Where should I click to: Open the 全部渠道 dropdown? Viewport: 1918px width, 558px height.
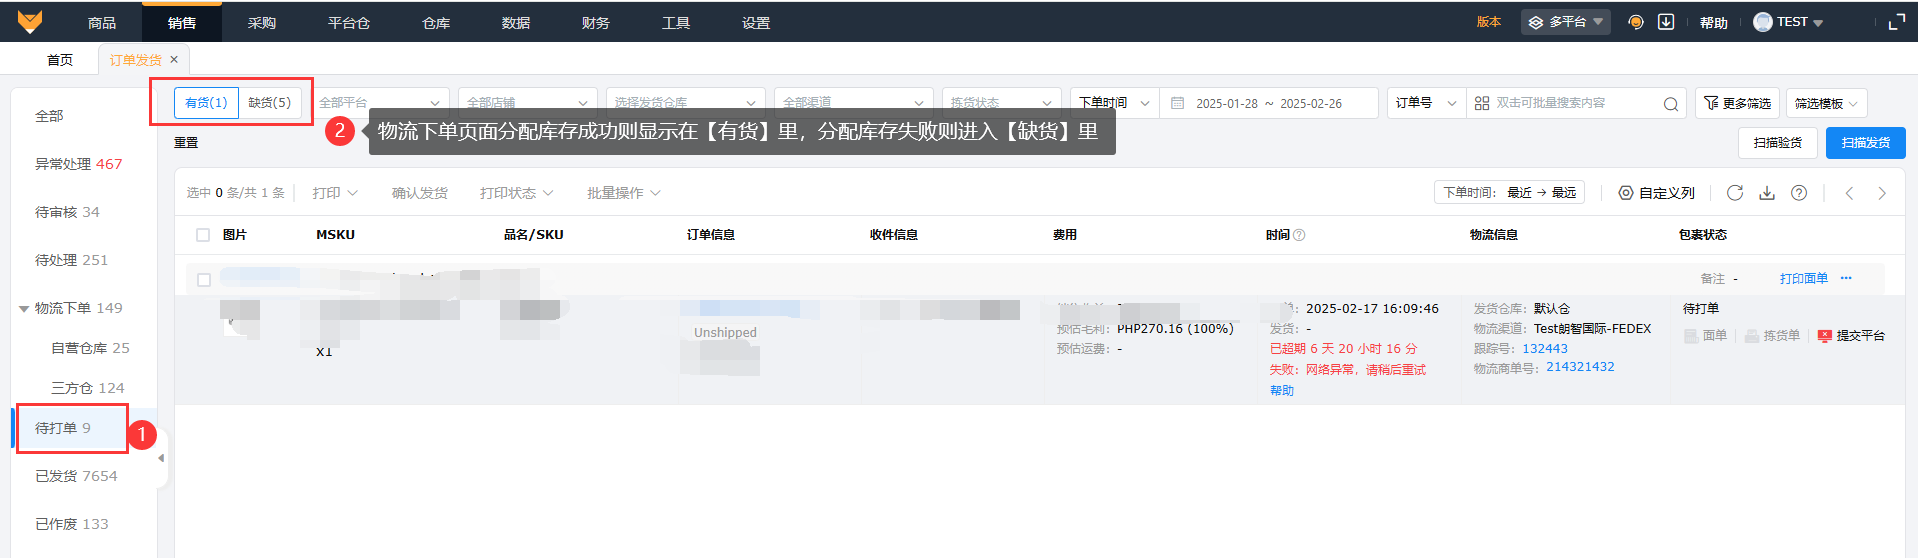point(854,102)
